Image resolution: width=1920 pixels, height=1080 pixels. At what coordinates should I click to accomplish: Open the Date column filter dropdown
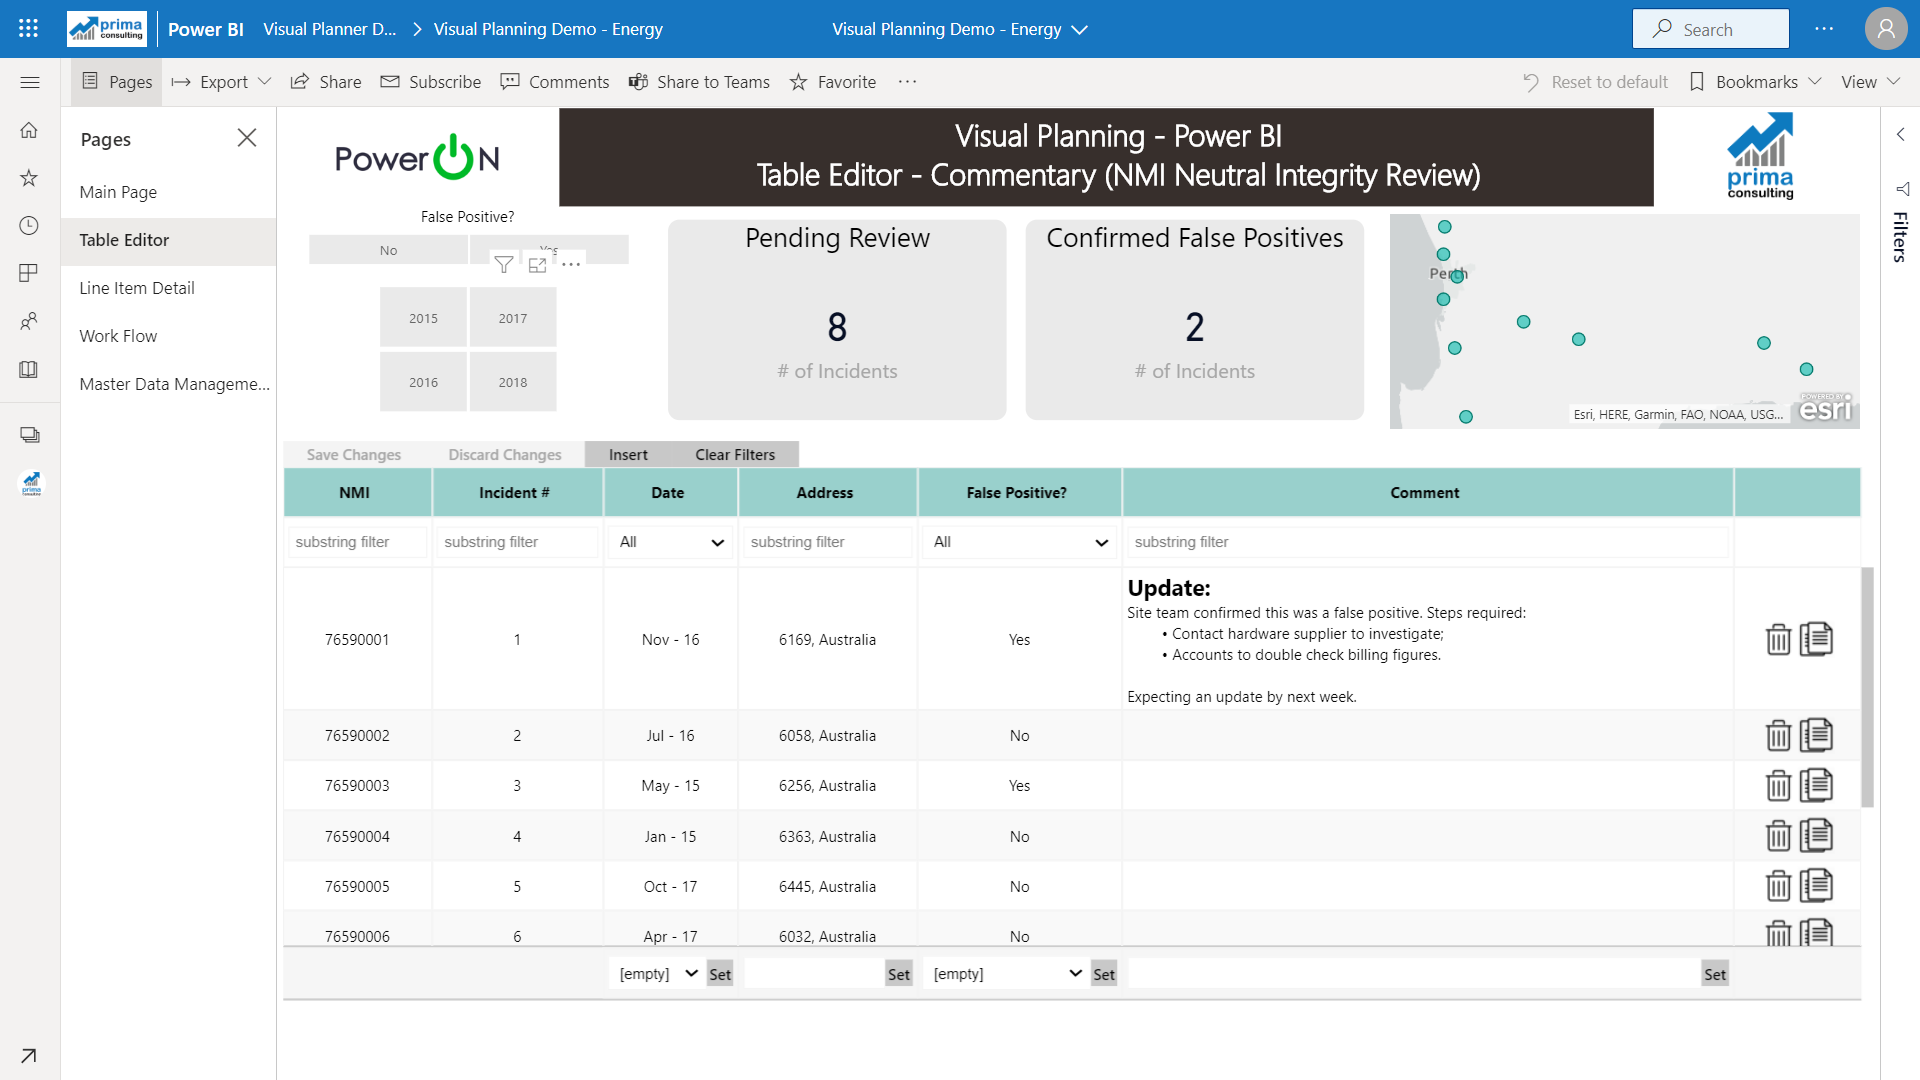coord(671,542)
